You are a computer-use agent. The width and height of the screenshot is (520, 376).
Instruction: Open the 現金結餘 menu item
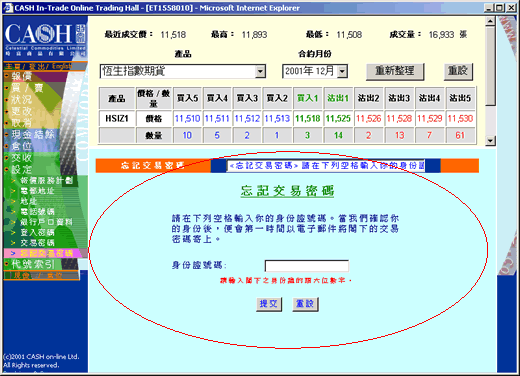33,134
